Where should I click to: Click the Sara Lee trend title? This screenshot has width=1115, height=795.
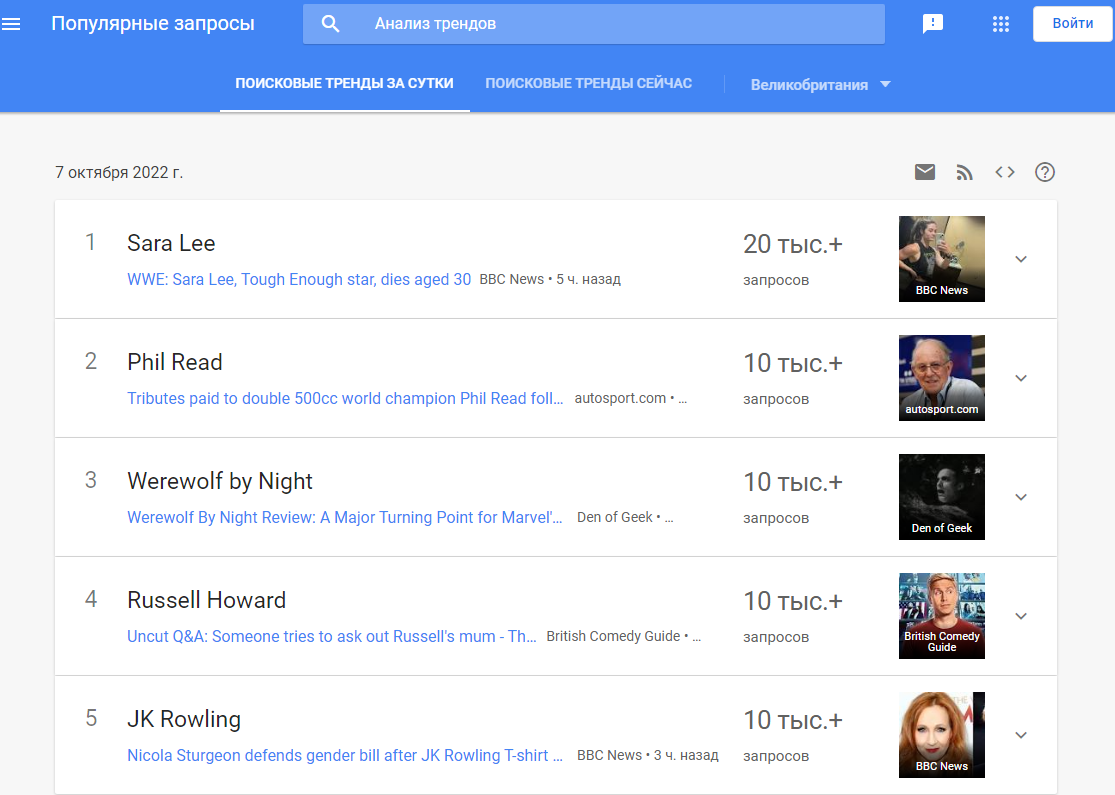[x=171, y=243]
